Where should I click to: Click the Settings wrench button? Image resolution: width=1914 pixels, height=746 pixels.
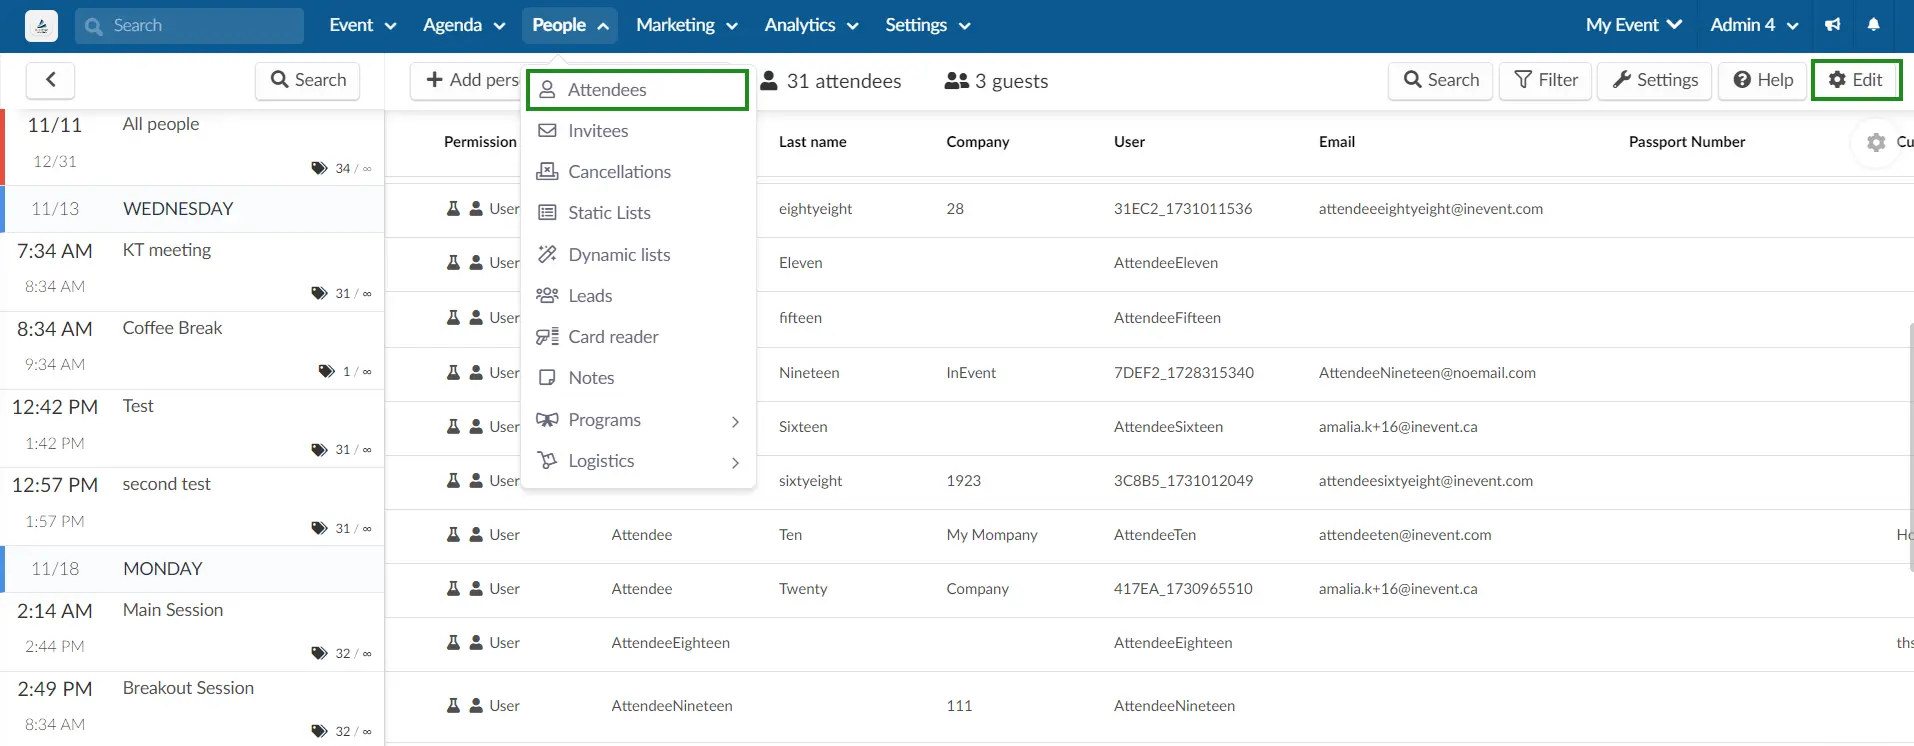click(x=1655, y=80)
